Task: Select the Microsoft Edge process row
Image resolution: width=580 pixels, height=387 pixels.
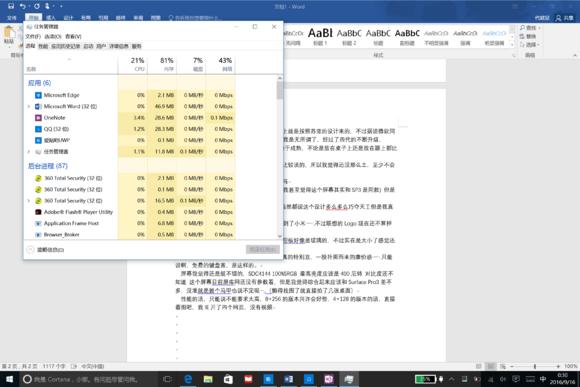Action: pyautogui.click(x=129, y=95)
